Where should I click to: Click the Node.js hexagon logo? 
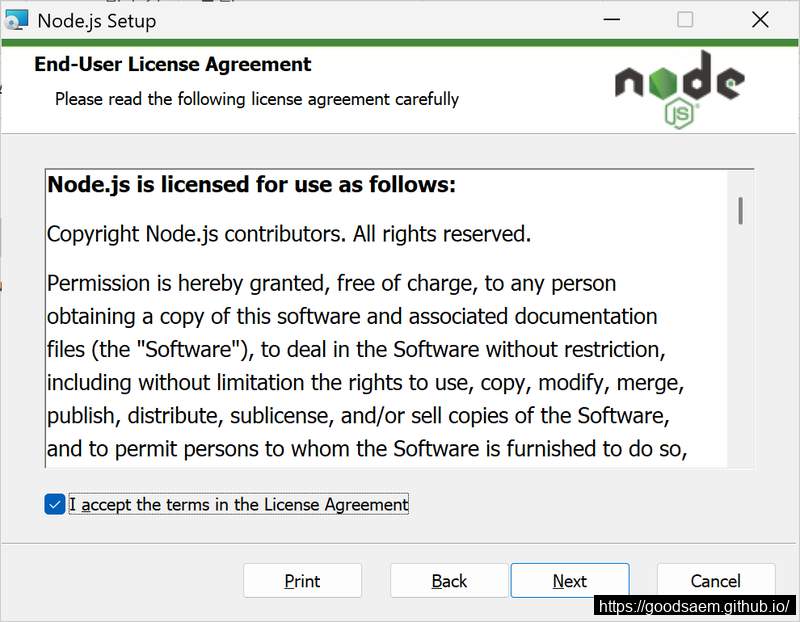click(680, 89)
